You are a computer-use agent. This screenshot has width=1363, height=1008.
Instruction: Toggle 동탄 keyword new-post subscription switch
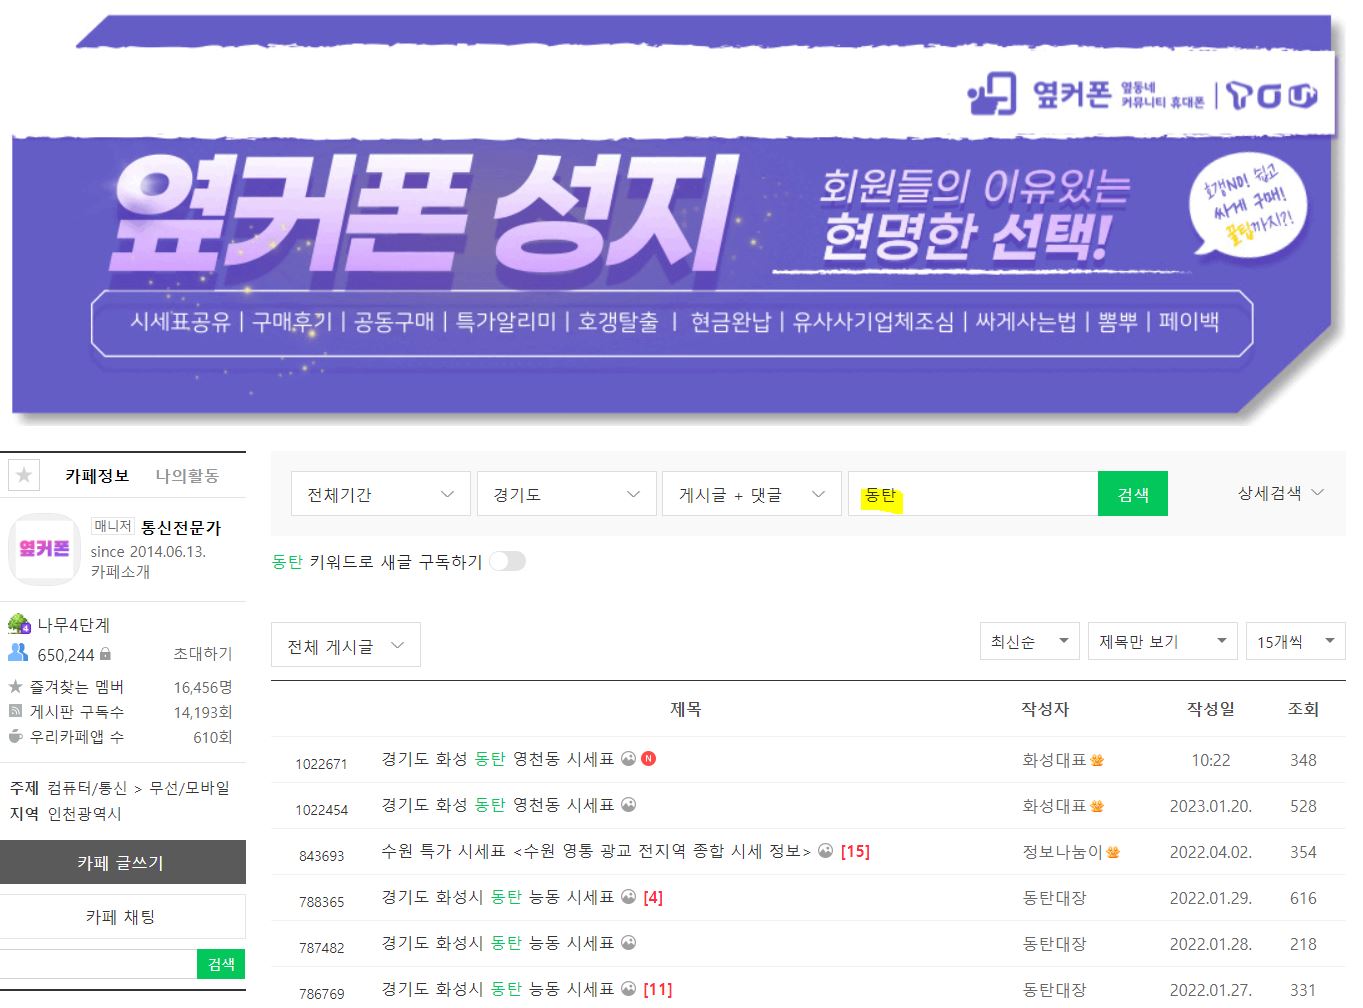[x=507, y=561]
